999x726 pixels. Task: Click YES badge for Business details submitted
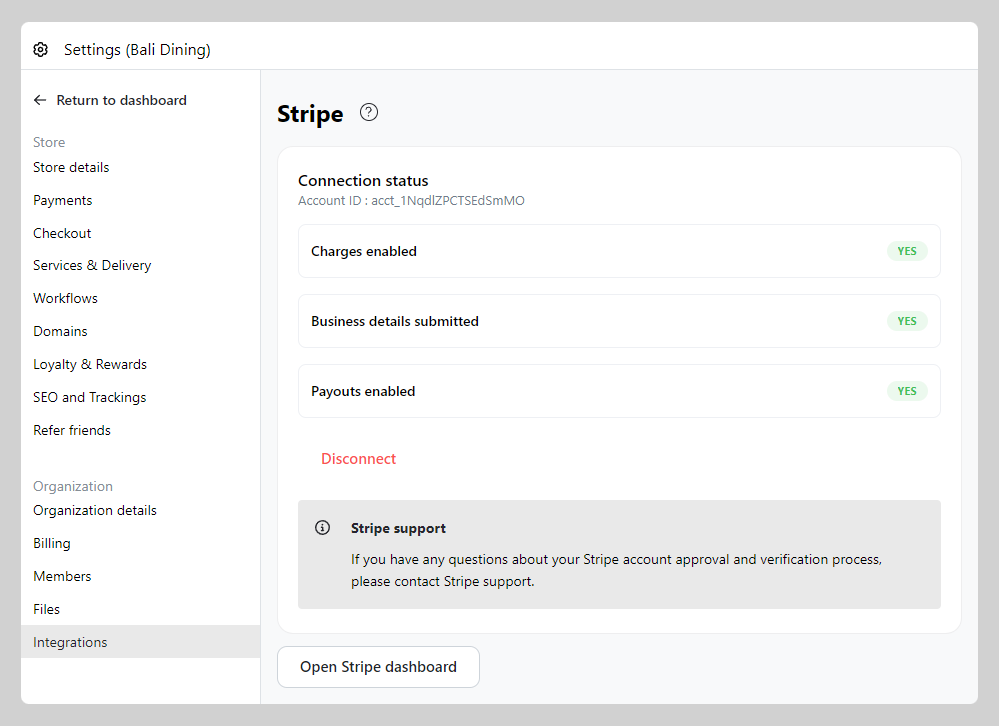tap(907, 322)
